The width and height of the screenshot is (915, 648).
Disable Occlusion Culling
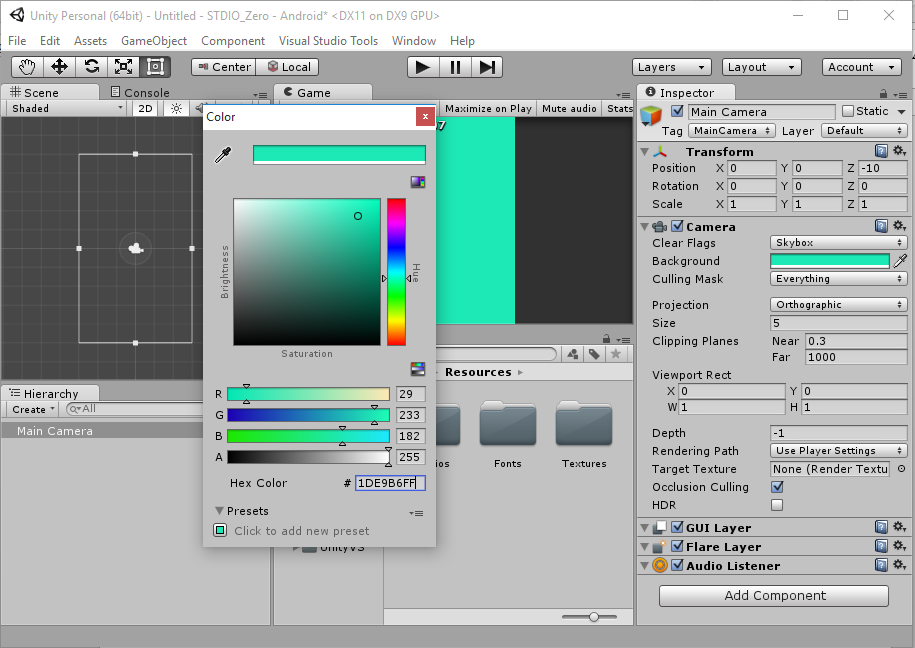pos(777,487)
